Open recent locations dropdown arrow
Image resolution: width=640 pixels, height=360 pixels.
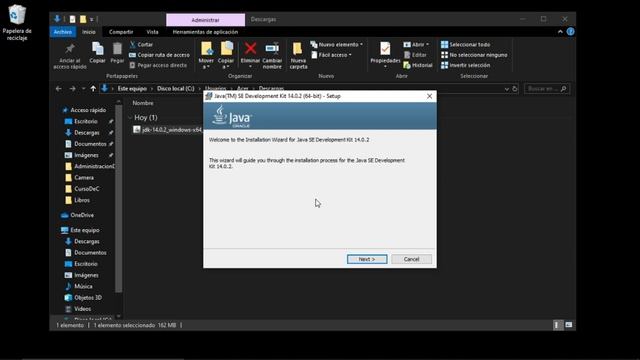click(83, 89)
